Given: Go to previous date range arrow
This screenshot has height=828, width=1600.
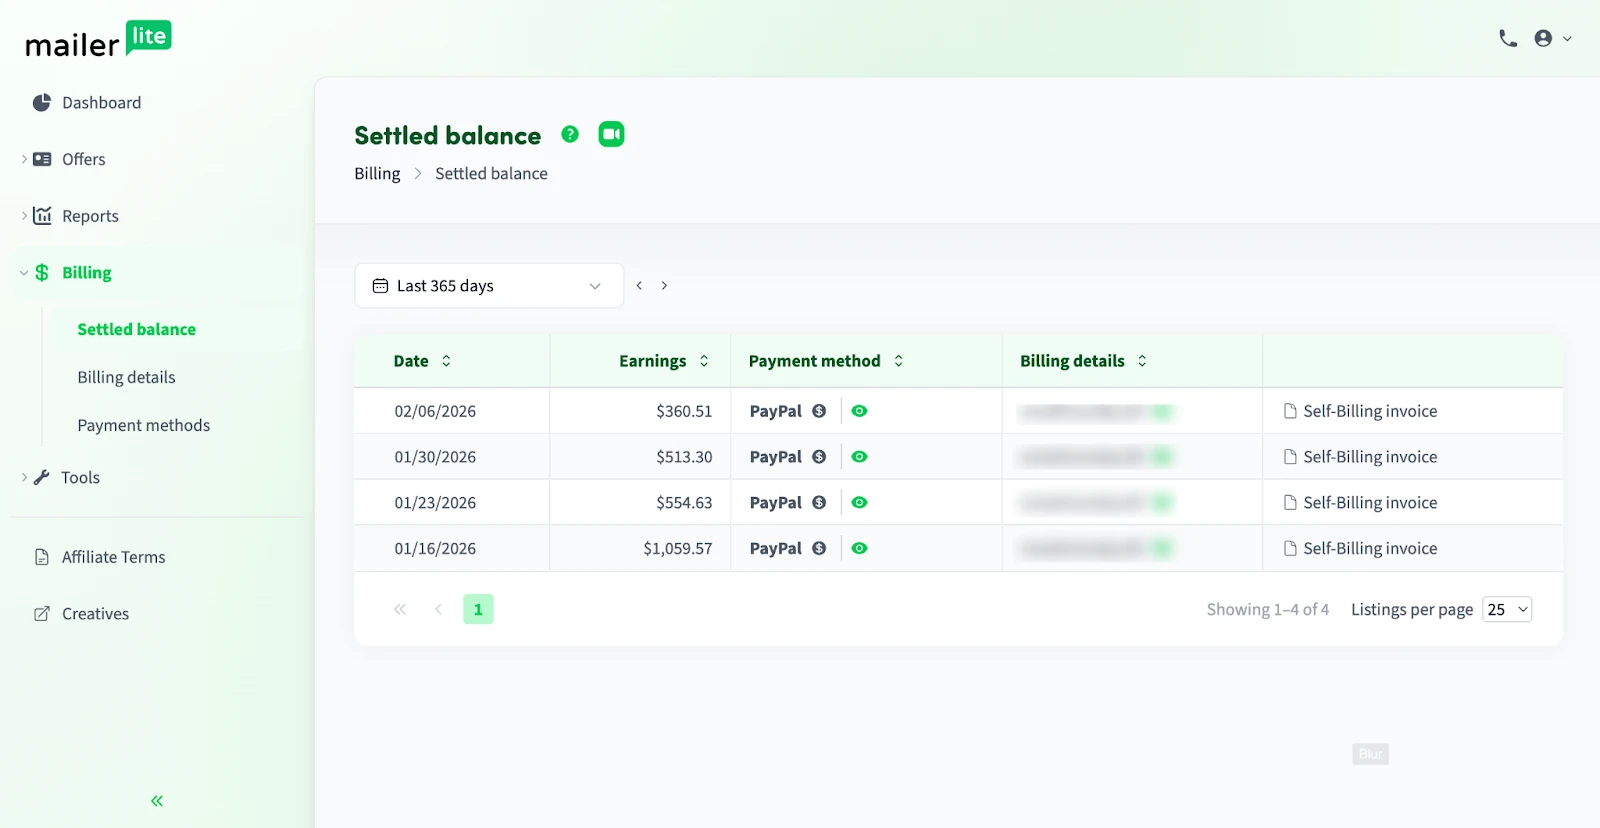Looking at the screenshot, I should pyautogui.click(x=639, y=286).
